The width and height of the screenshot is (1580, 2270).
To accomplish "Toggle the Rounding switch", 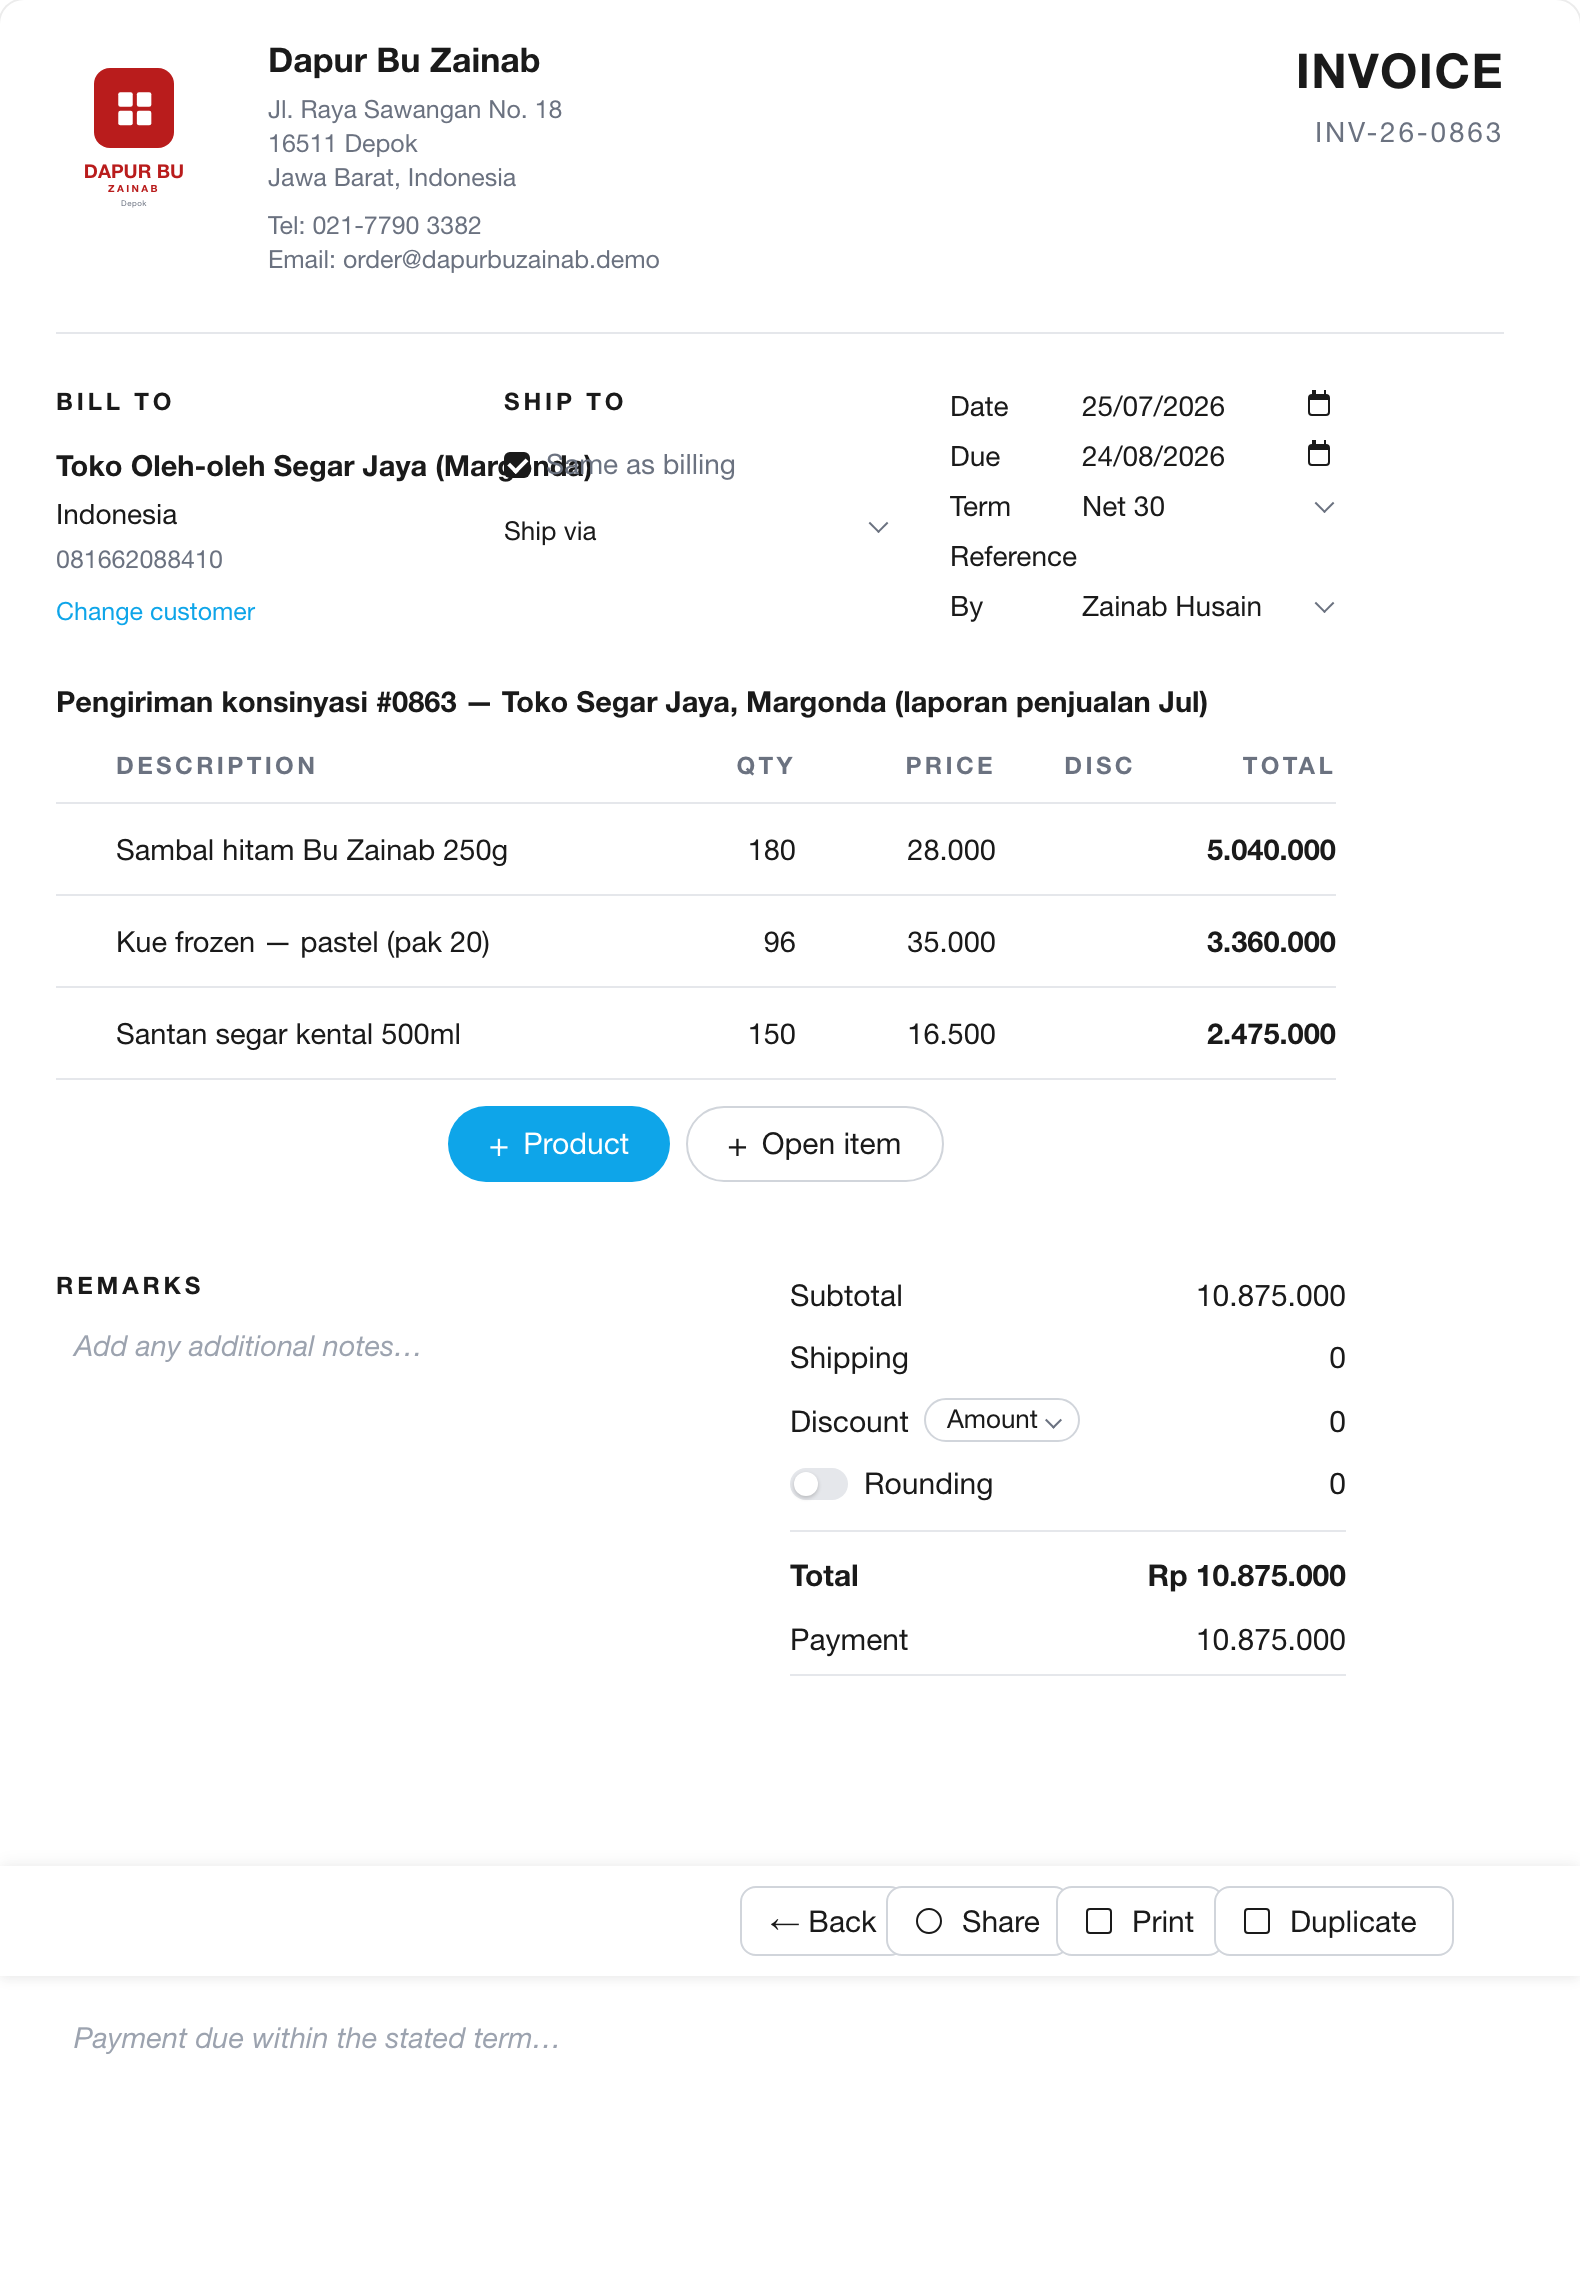I will [819, 1484].
